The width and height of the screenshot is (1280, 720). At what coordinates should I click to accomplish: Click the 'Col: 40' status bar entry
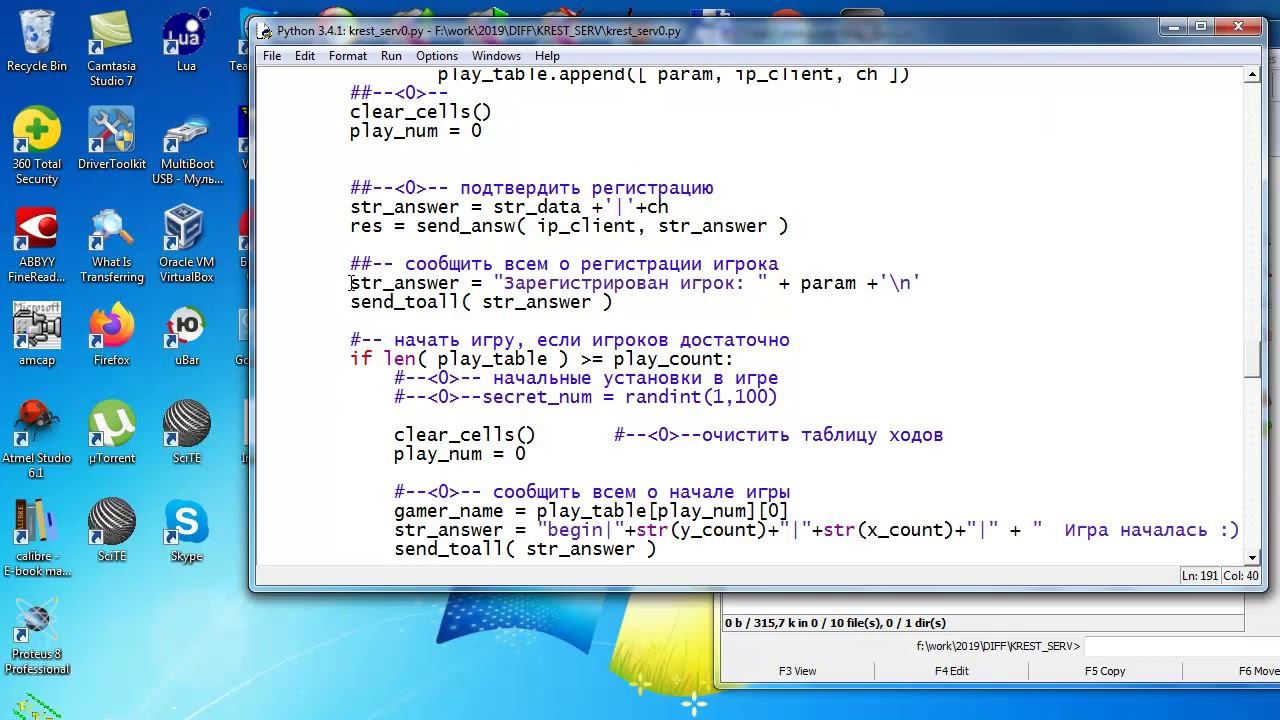coord(1241,576)
